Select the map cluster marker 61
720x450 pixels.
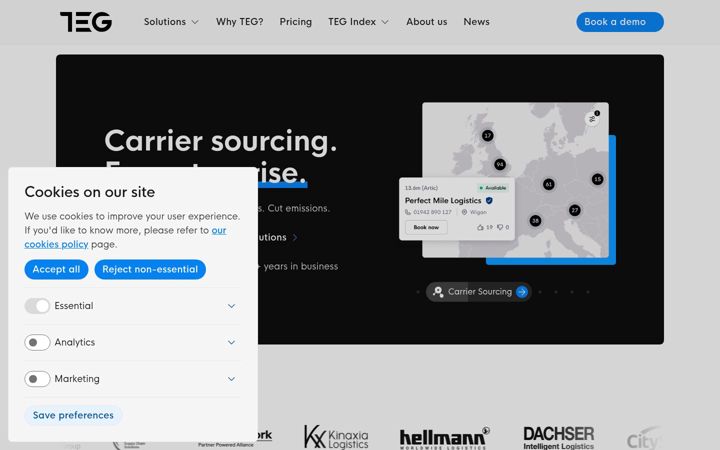(549, 184)
